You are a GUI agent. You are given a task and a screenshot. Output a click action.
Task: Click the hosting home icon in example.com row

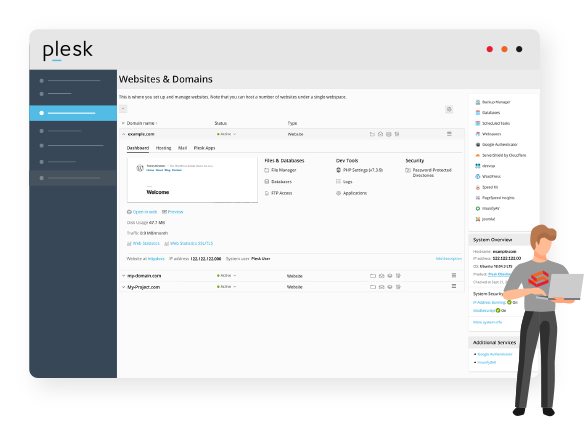click(380, 134)
